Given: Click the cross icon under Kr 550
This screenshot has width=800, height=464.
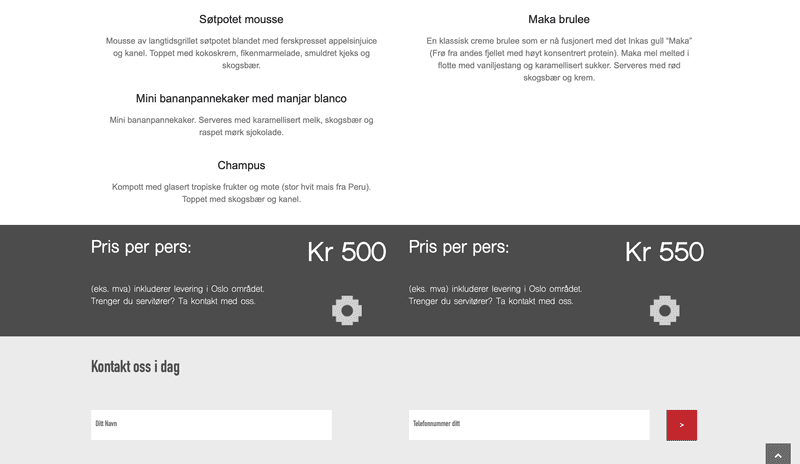Looking at the screenshot, I should (x=665, y=310).
